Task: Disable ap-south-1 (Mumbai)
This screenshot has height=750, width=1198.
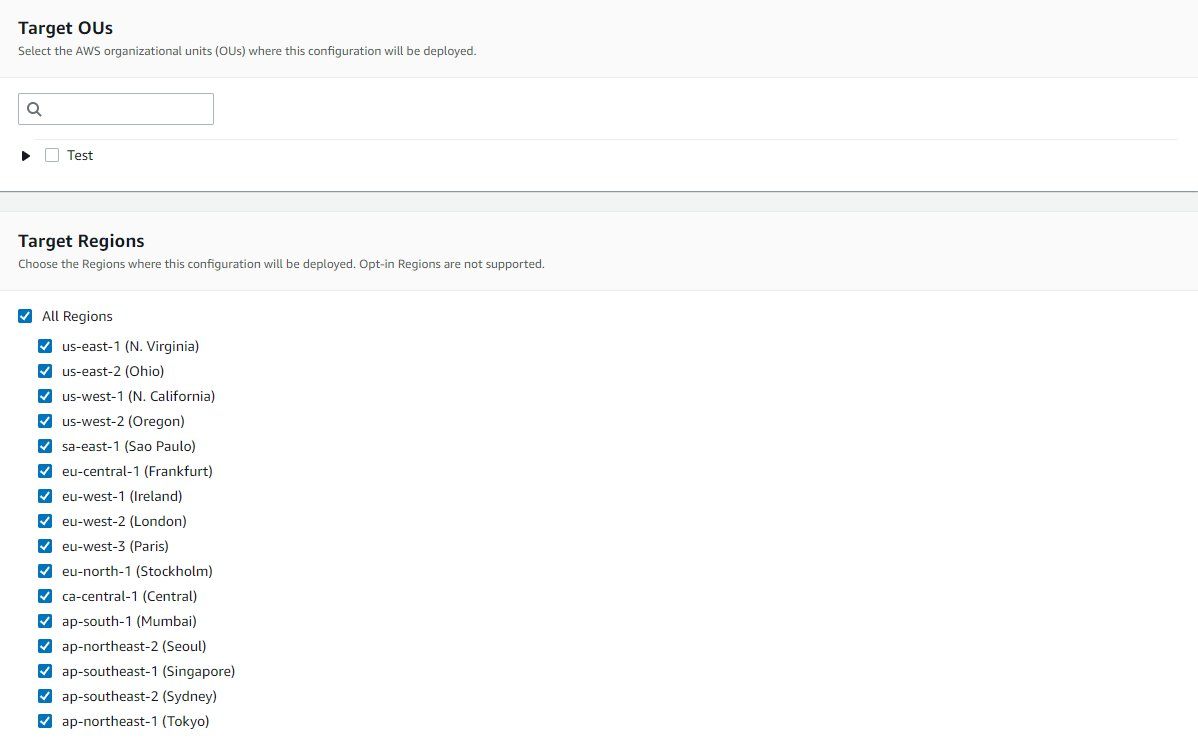Action: click(x=45, y=620)
